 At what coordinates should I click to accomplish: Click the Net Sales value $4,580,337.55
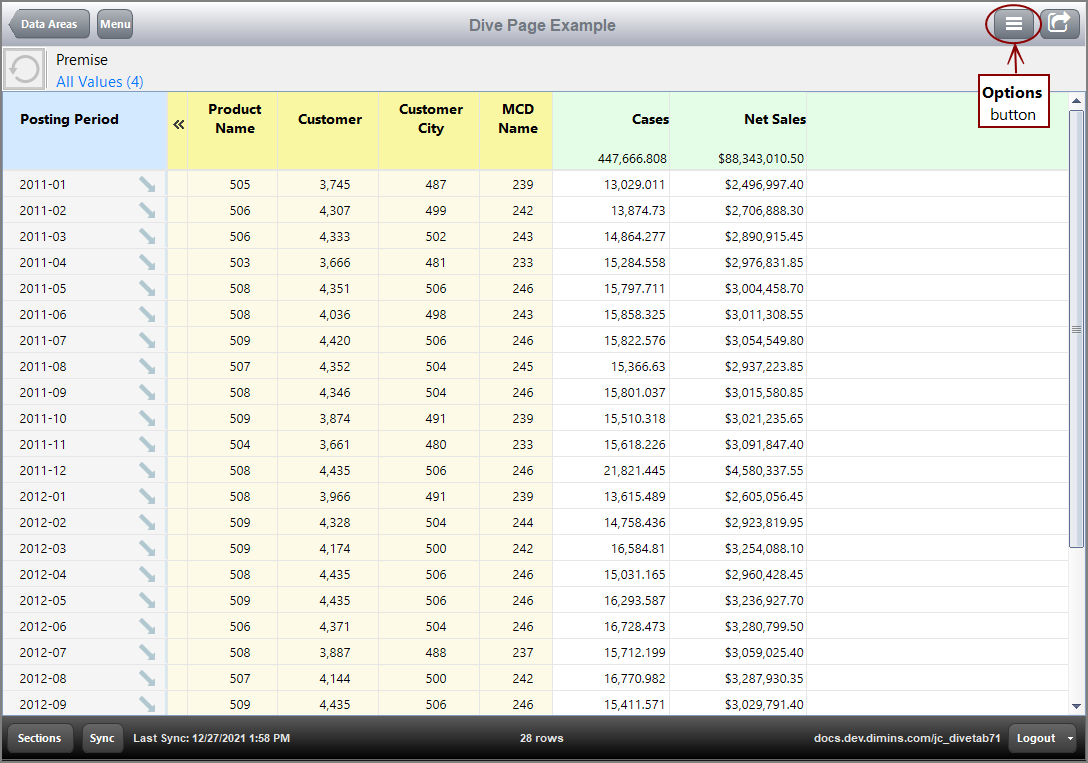click(x=764, y=470)
